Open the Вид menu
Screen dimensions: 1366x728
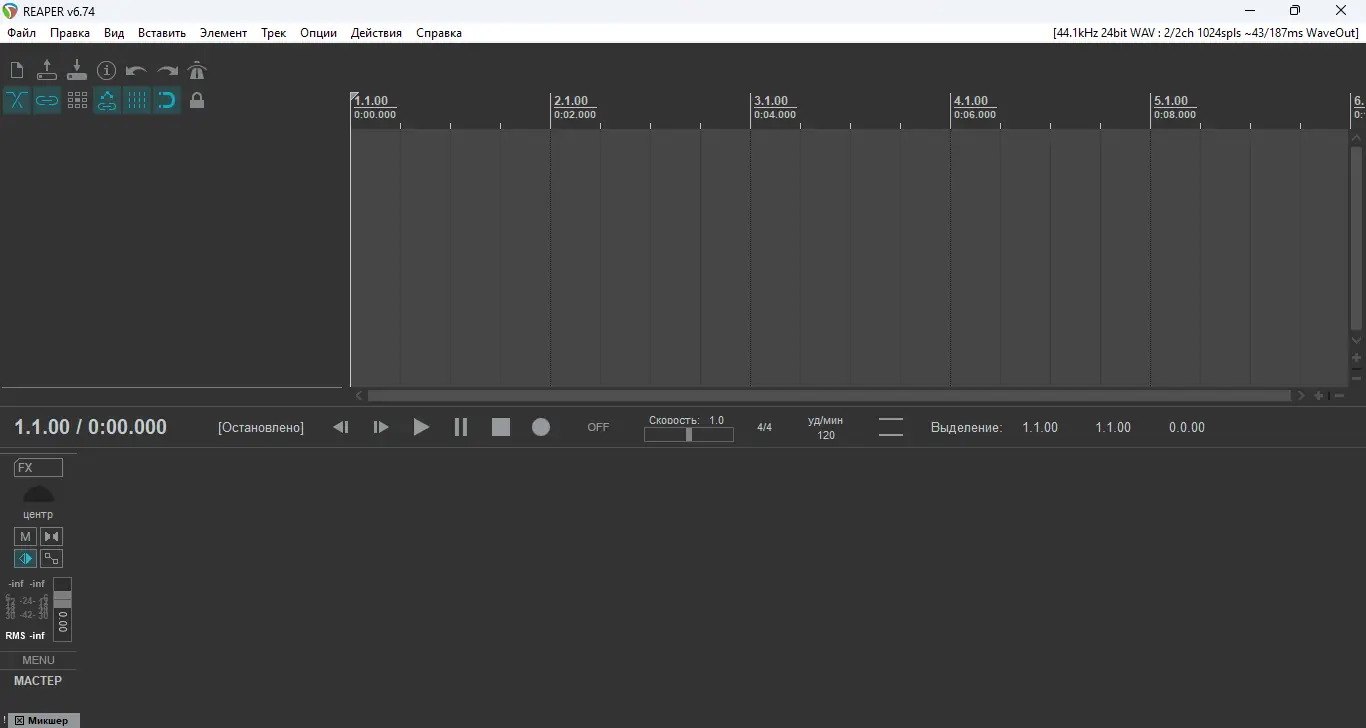(x=114, y=33)
